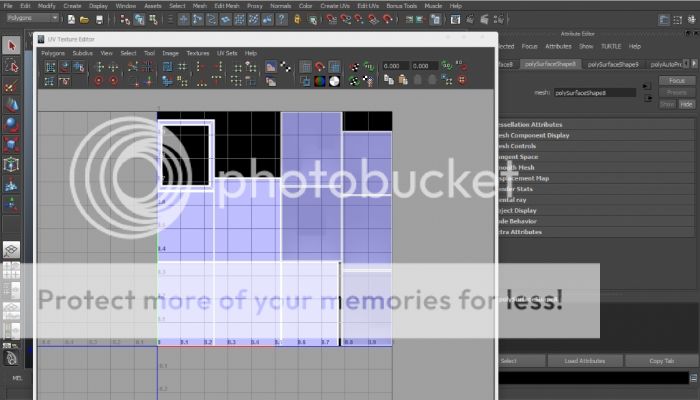Open the Attributes menu in the Attribute Editor
700x400 pixels.
pos(558,46)
